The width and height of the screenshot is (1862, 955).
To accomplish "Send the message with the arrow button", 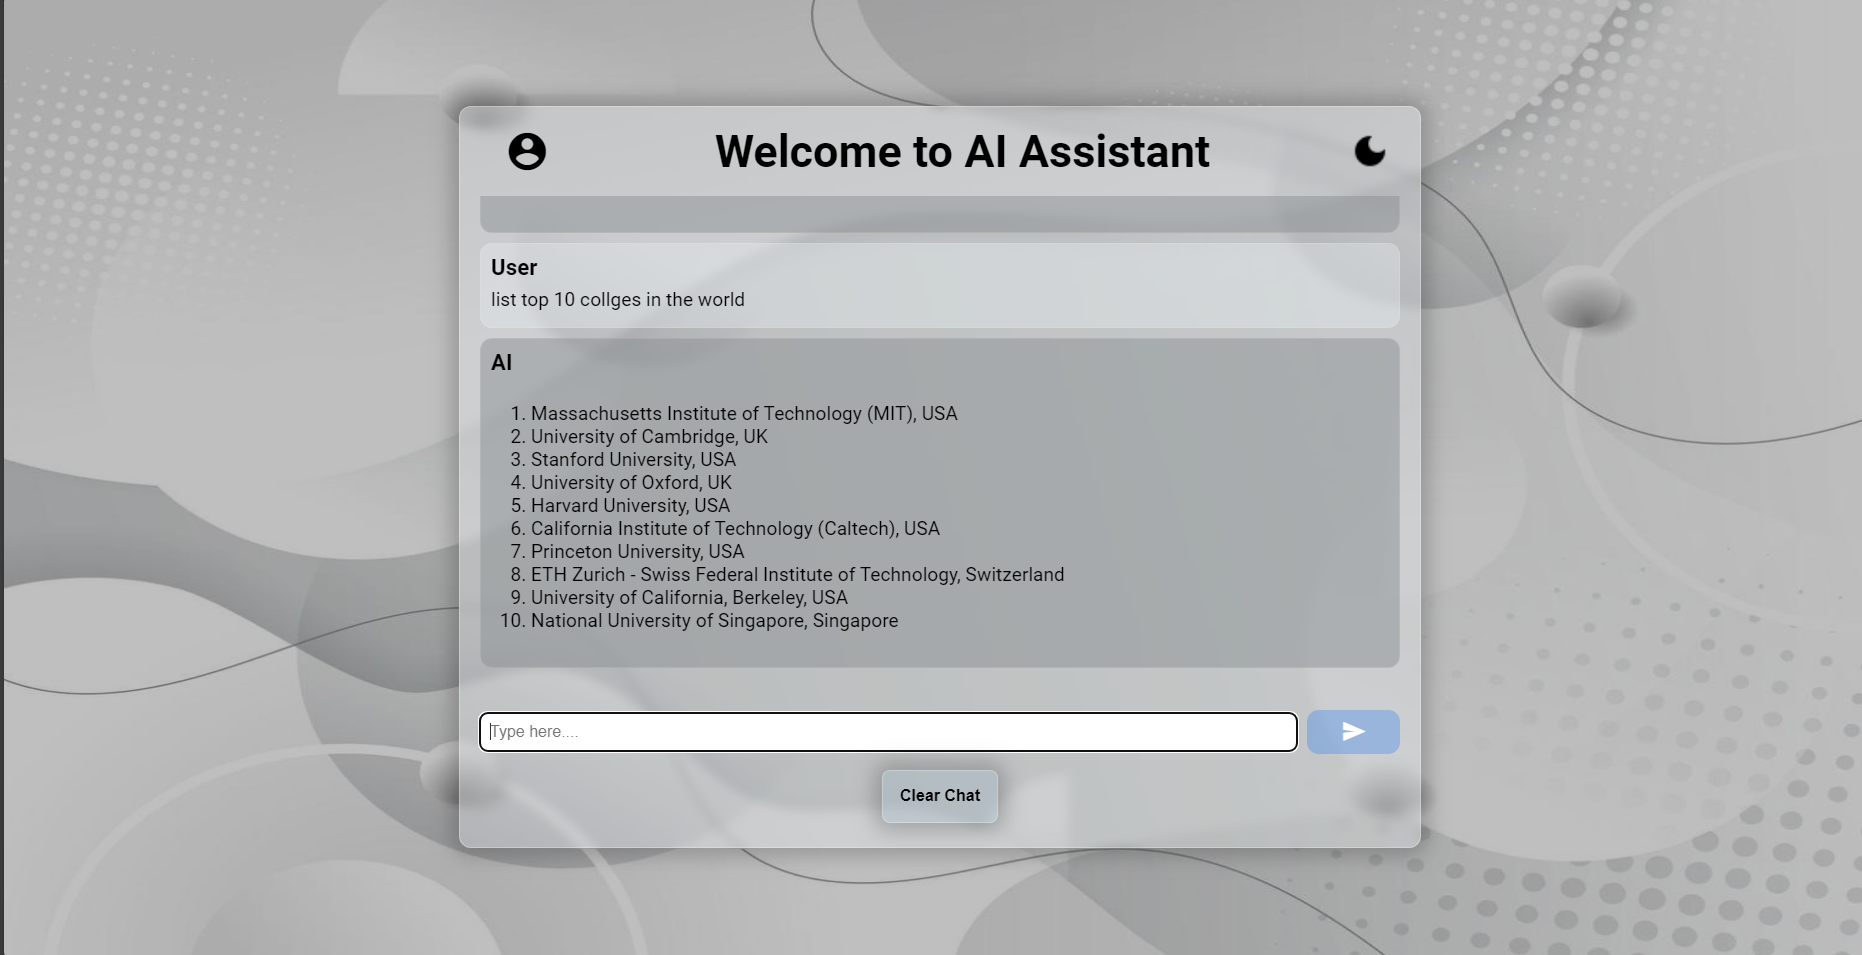I will coord(1353,732).
